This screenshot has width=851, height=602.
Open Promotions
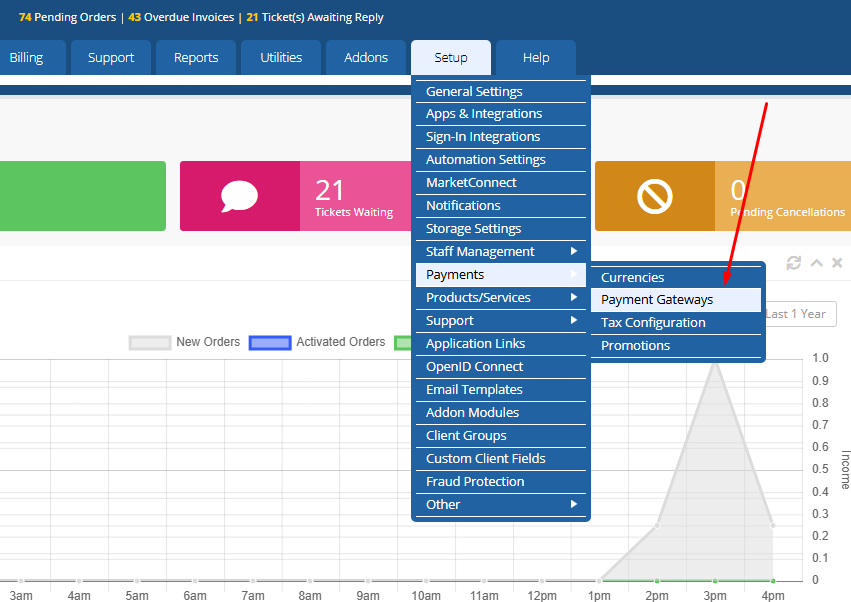[676, 346]
